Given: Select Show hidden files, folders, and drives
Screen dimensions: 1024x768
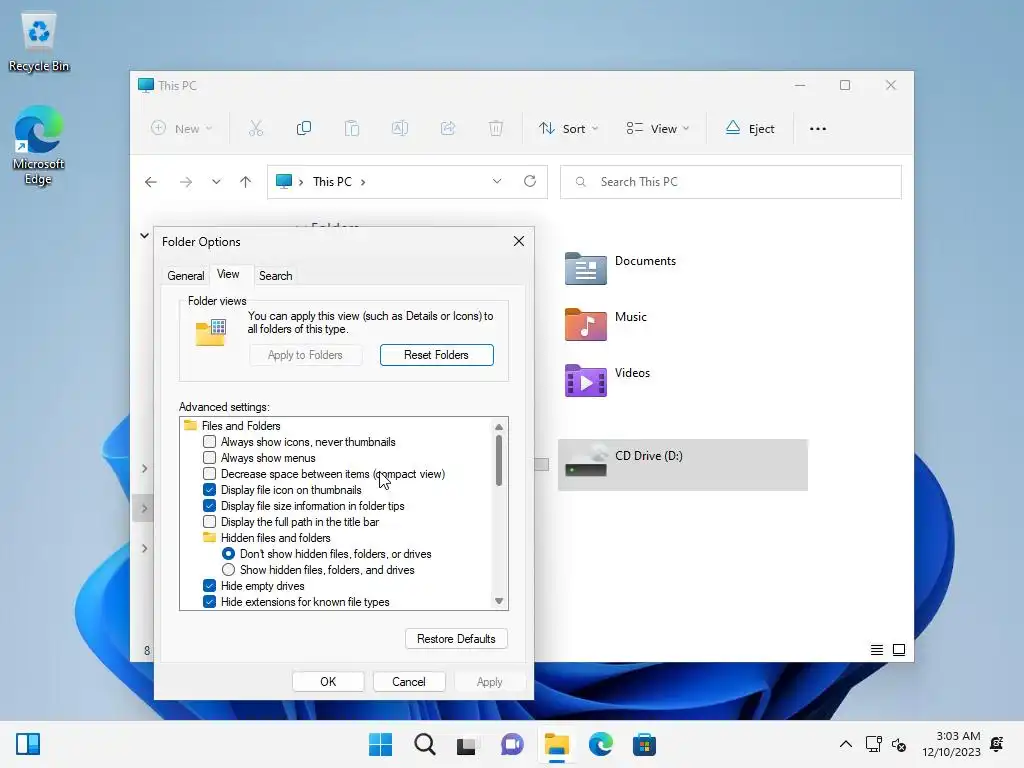Looking at the screenshot, I should click(229, 570).
